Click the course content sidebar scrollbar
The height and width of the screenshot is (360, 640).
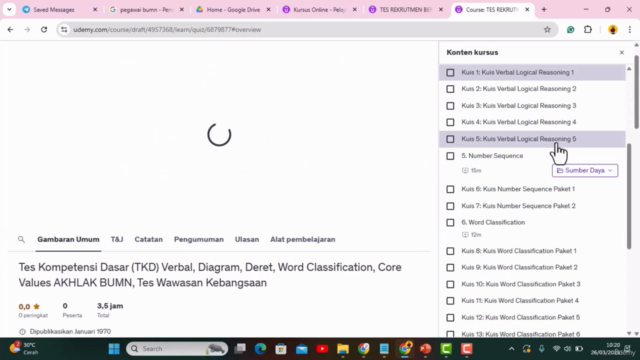[x=629, y=196]
